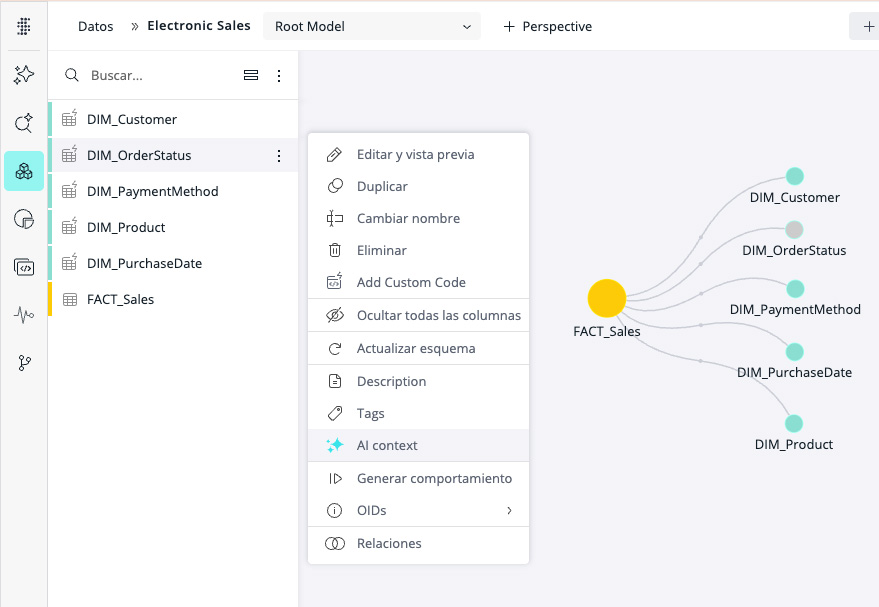
Task: Click the search magnifier icon in table list
Action: click(x=72, y=75)
